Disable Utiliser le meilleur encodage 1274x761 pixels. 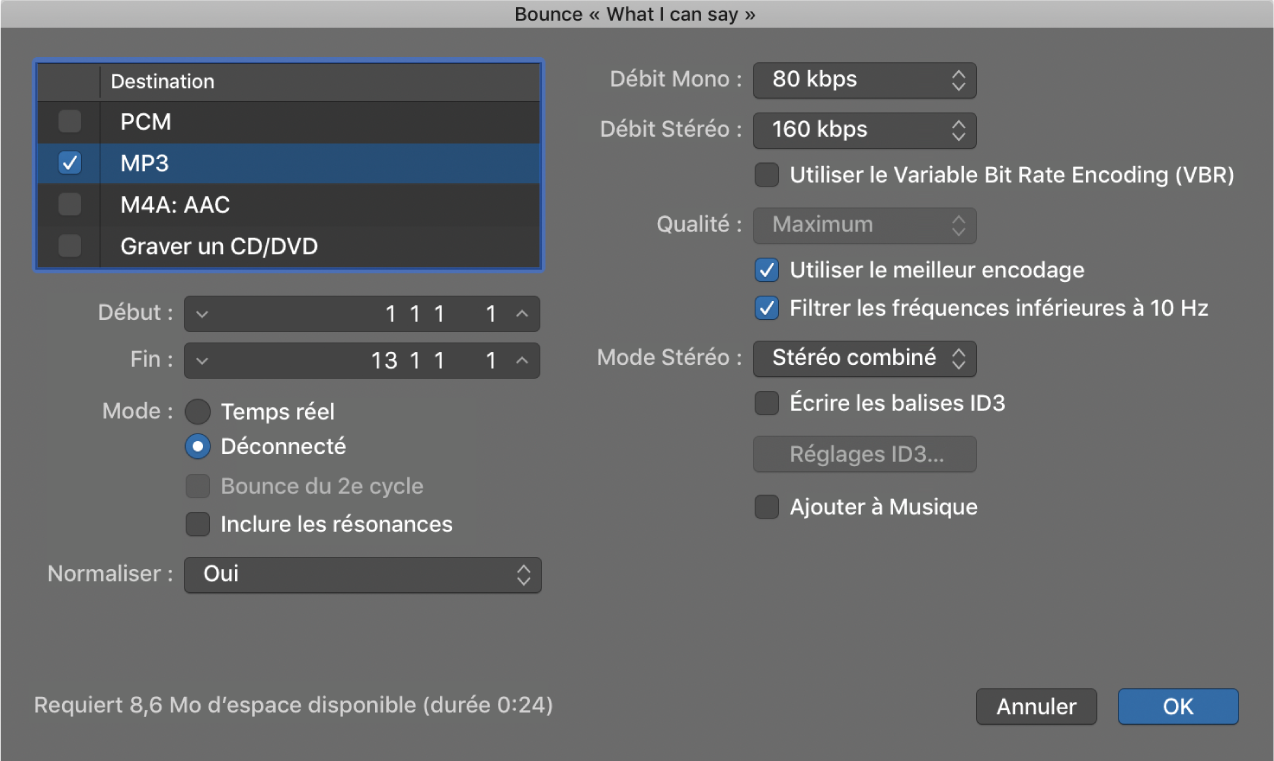767,270
